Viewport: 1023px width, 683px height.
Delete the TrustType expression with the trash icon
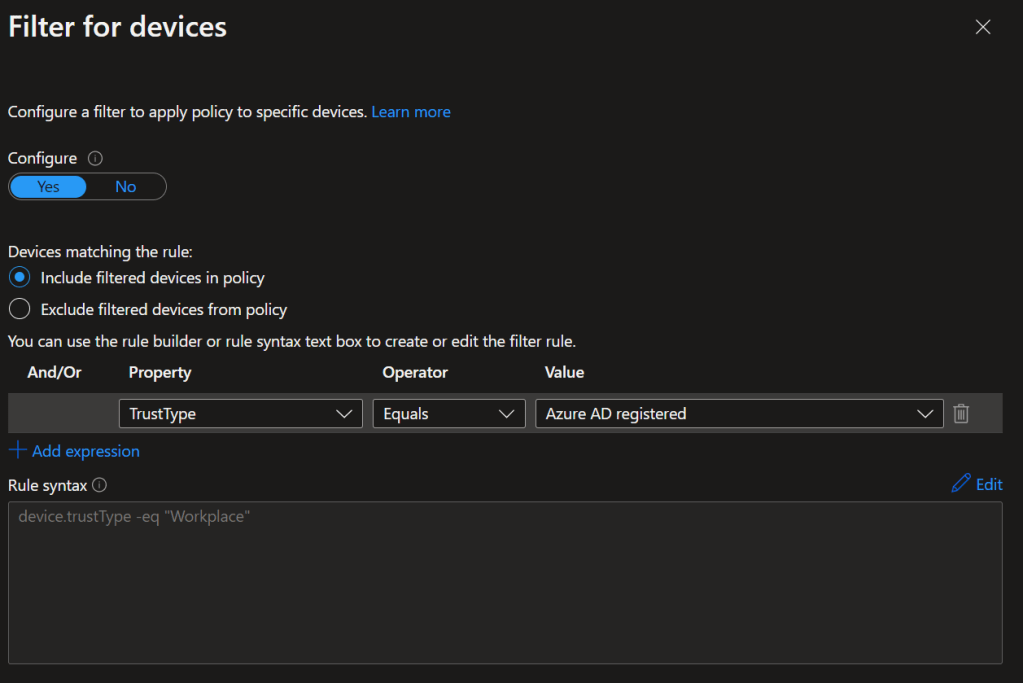point(961,413)
